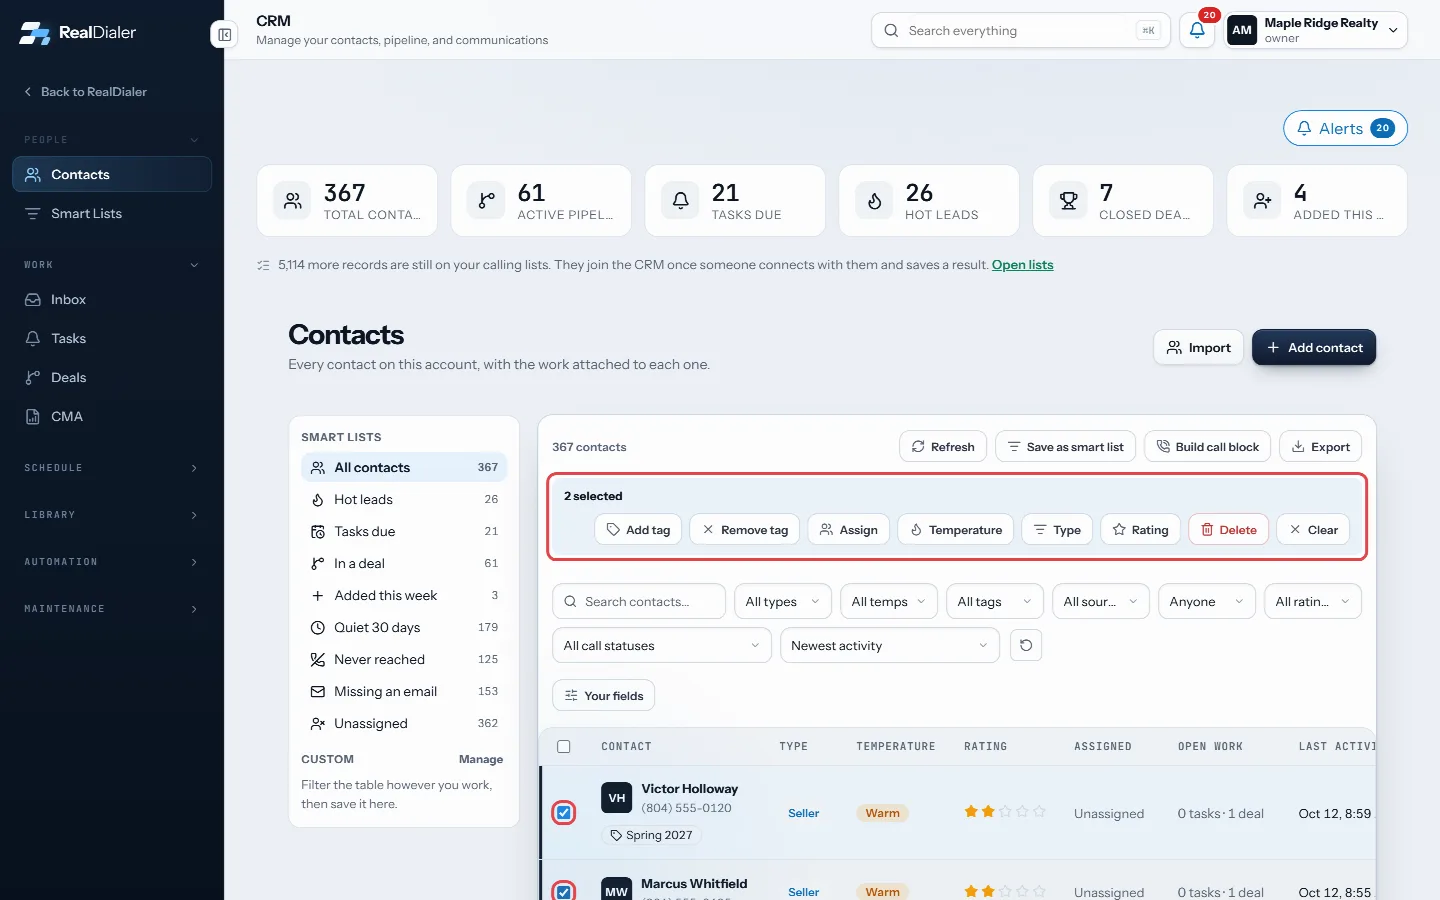Change sort from Newest activity dropdown

(890, 646)
